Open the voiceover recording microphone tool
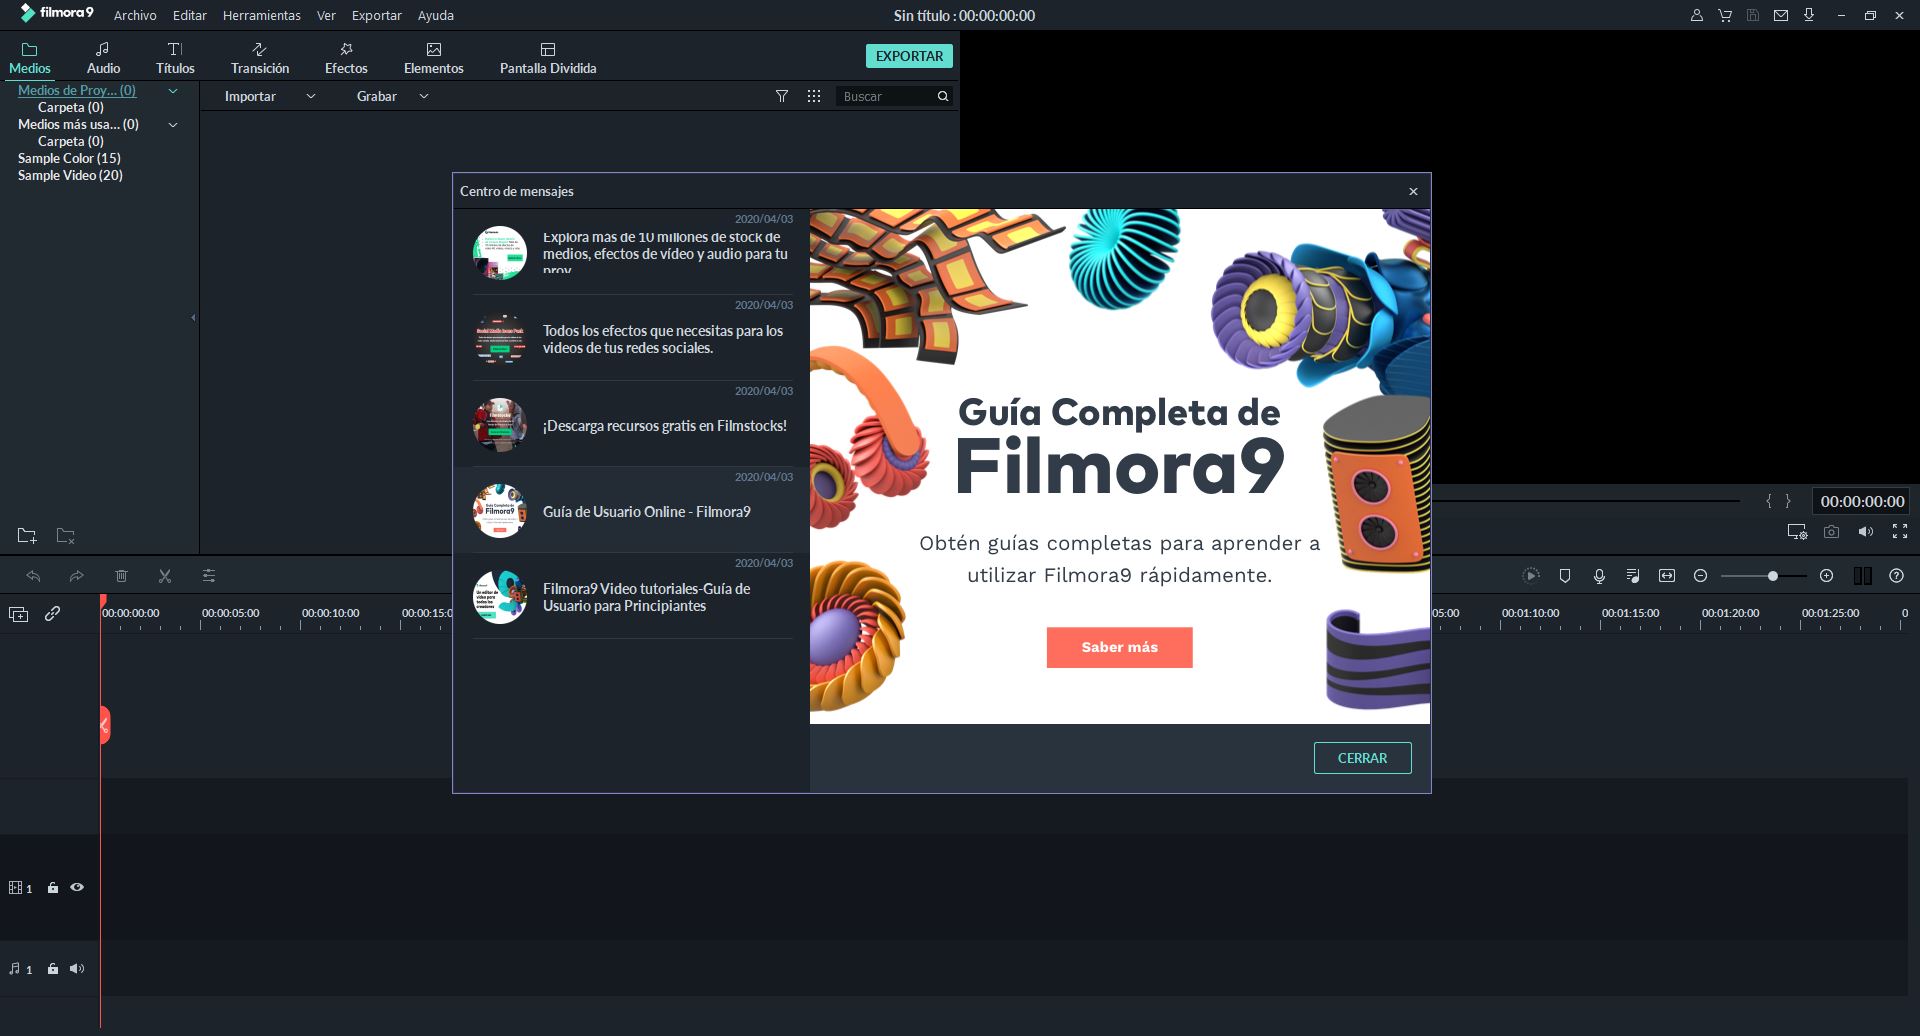This screenshot has height=1036, width=1920. 1599,576
